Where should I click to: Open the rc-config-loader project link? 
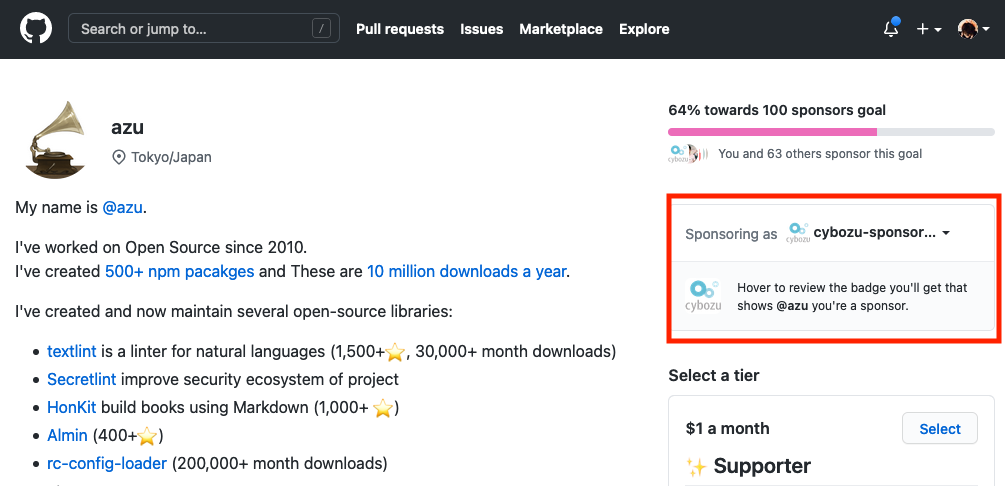pos(107,464)
